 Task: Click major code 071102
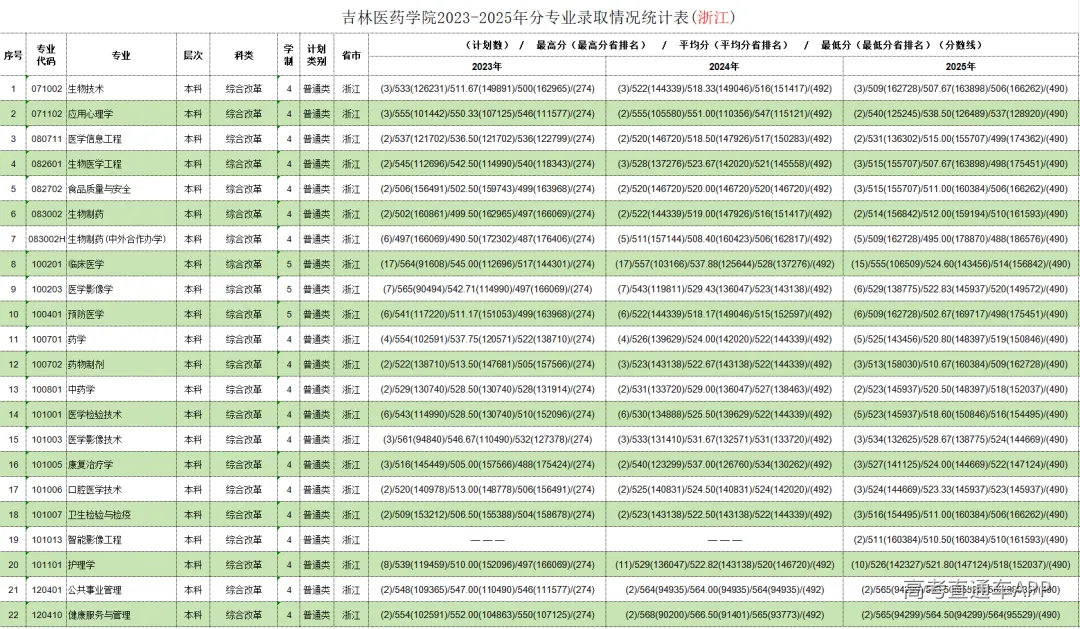(x=46, y=114)
